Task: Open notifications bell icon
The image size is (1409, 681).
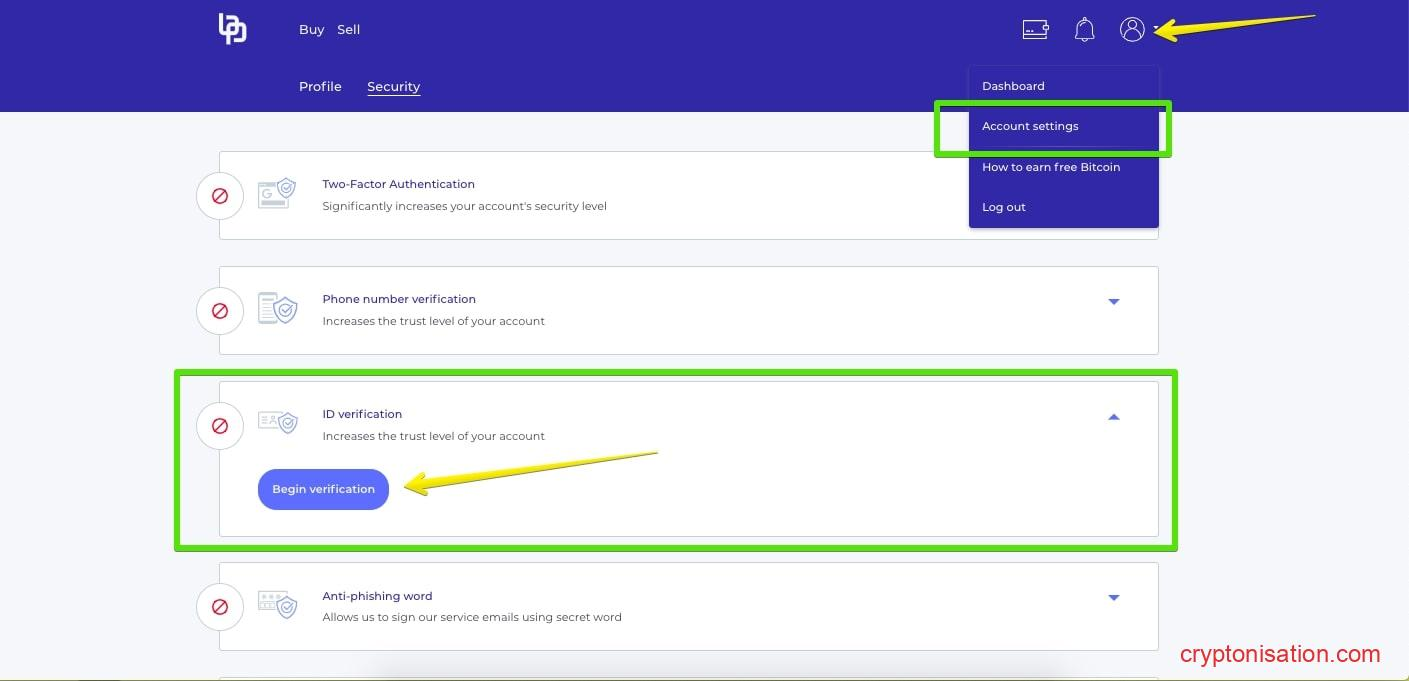Action: click(1084, 29)
